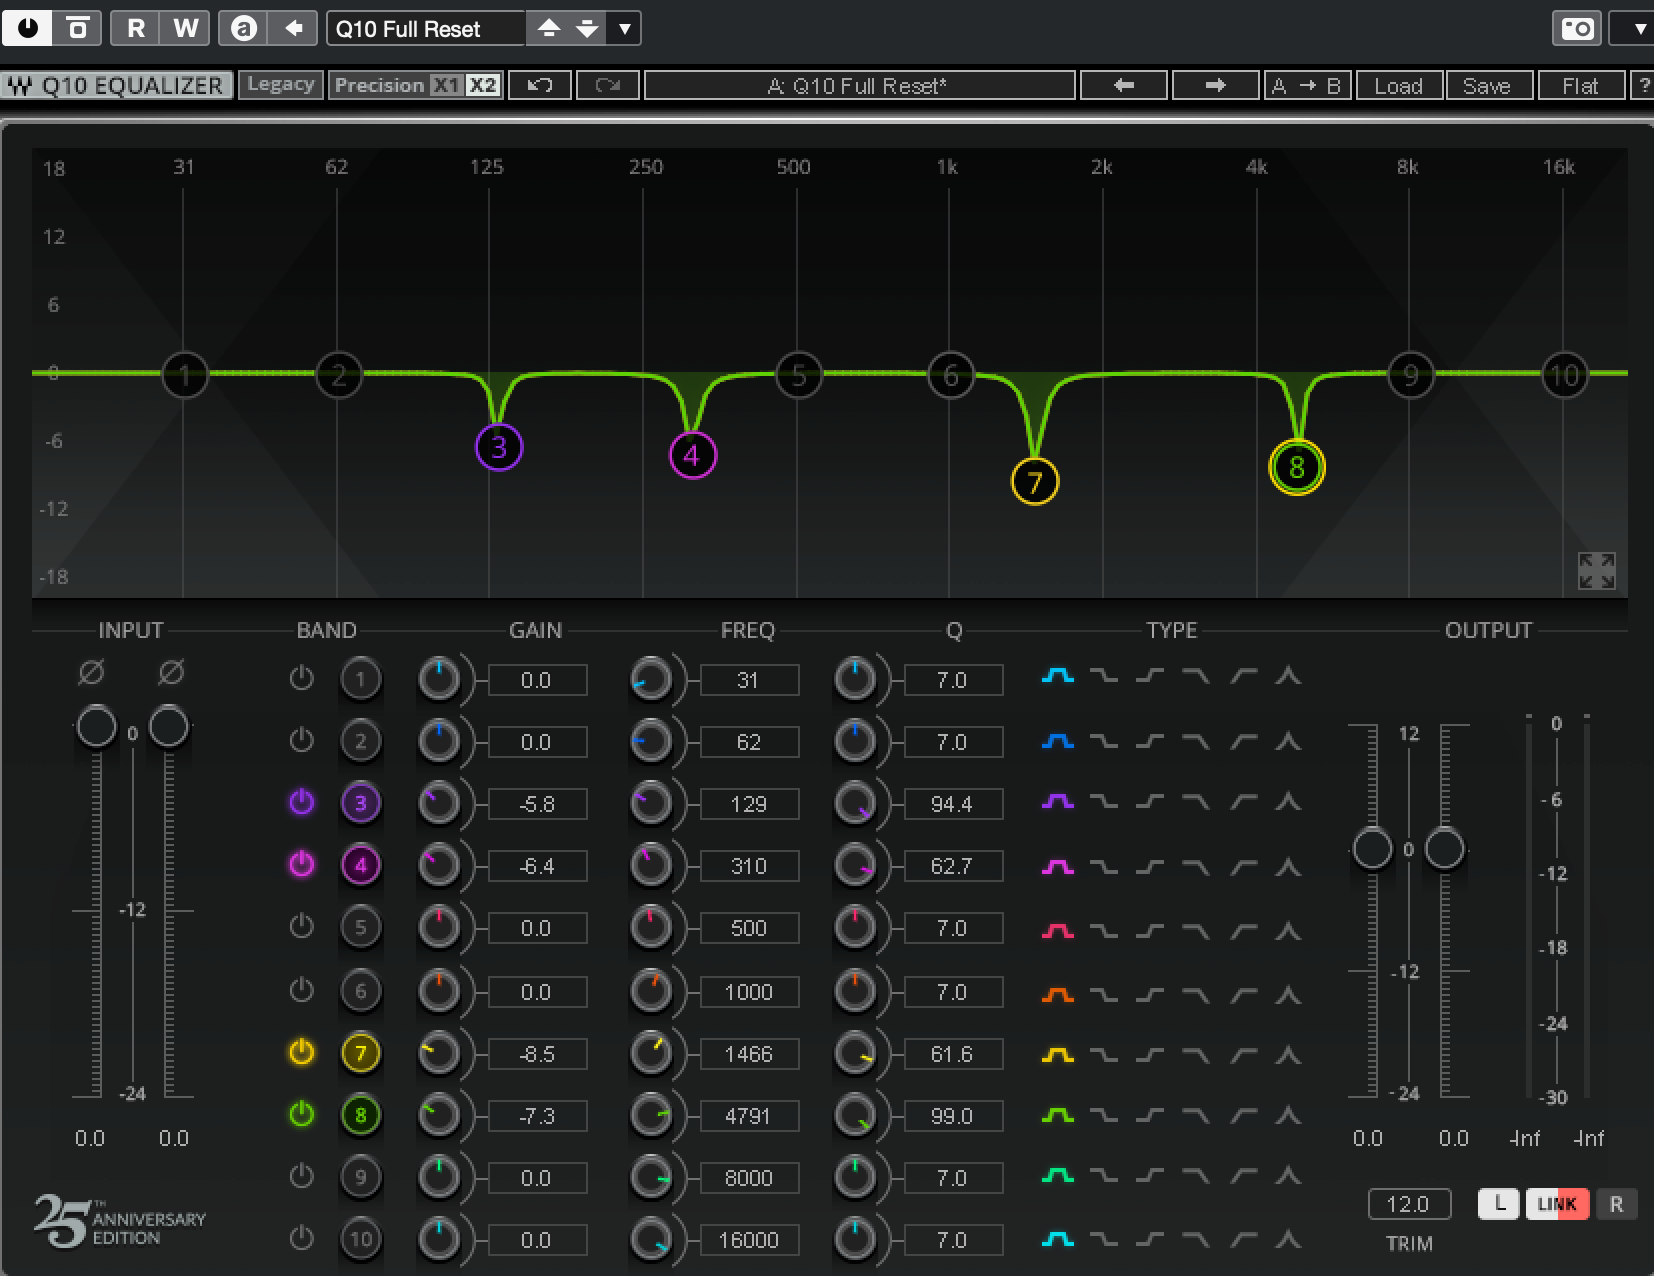
Task: Click the left input fader handle
Action: tap(97, 726)
